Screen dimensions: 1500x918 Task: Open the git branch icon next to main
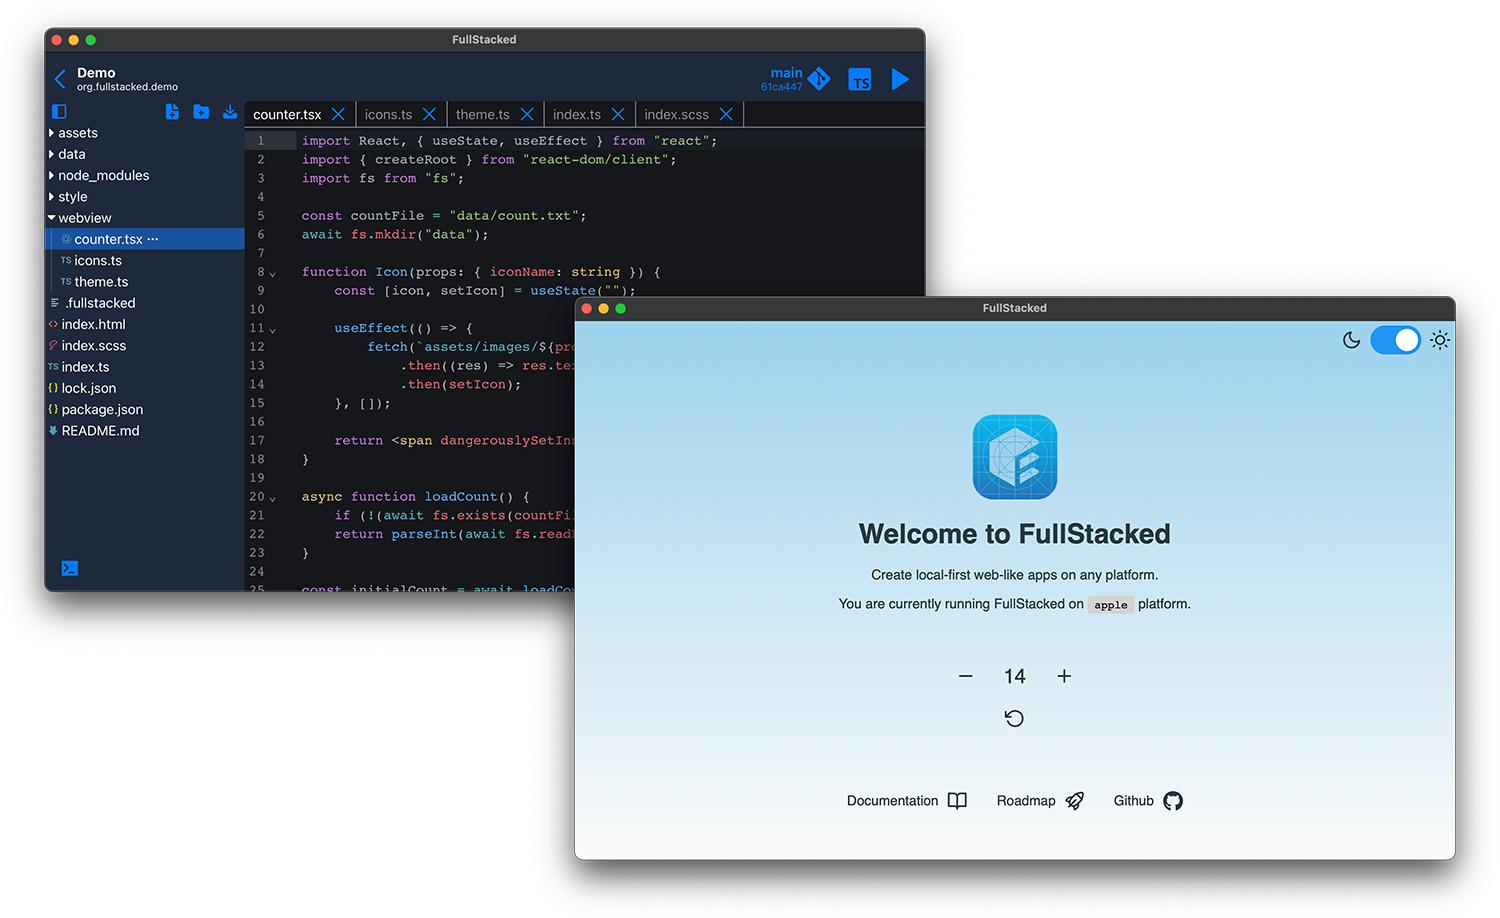point(819,79)
